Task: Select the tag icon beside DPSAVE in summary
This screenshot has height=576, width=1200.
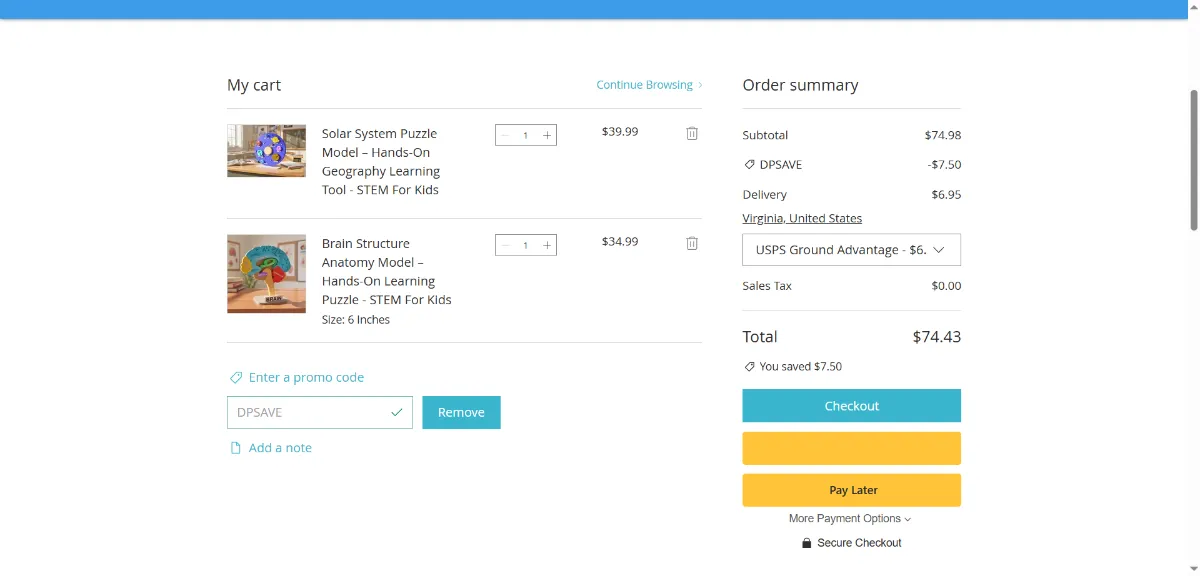Action: pyautogui.click(x=749, y=164)
